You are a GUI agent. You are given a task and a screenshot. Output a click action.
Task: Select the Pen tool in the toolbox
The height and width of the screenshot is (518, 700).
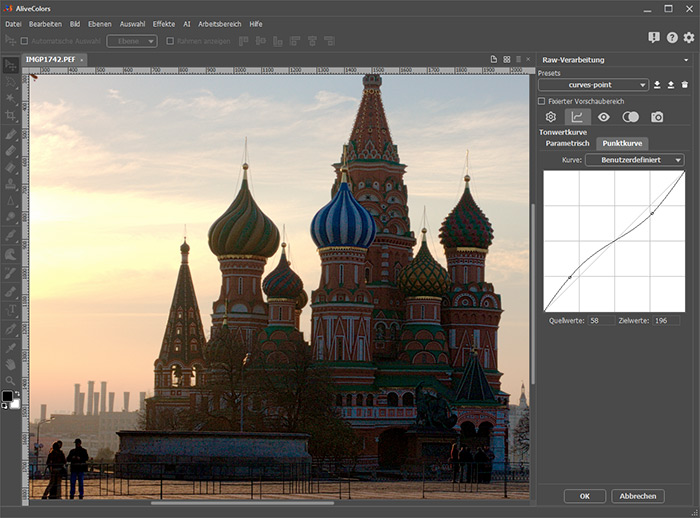coord(10,330)
